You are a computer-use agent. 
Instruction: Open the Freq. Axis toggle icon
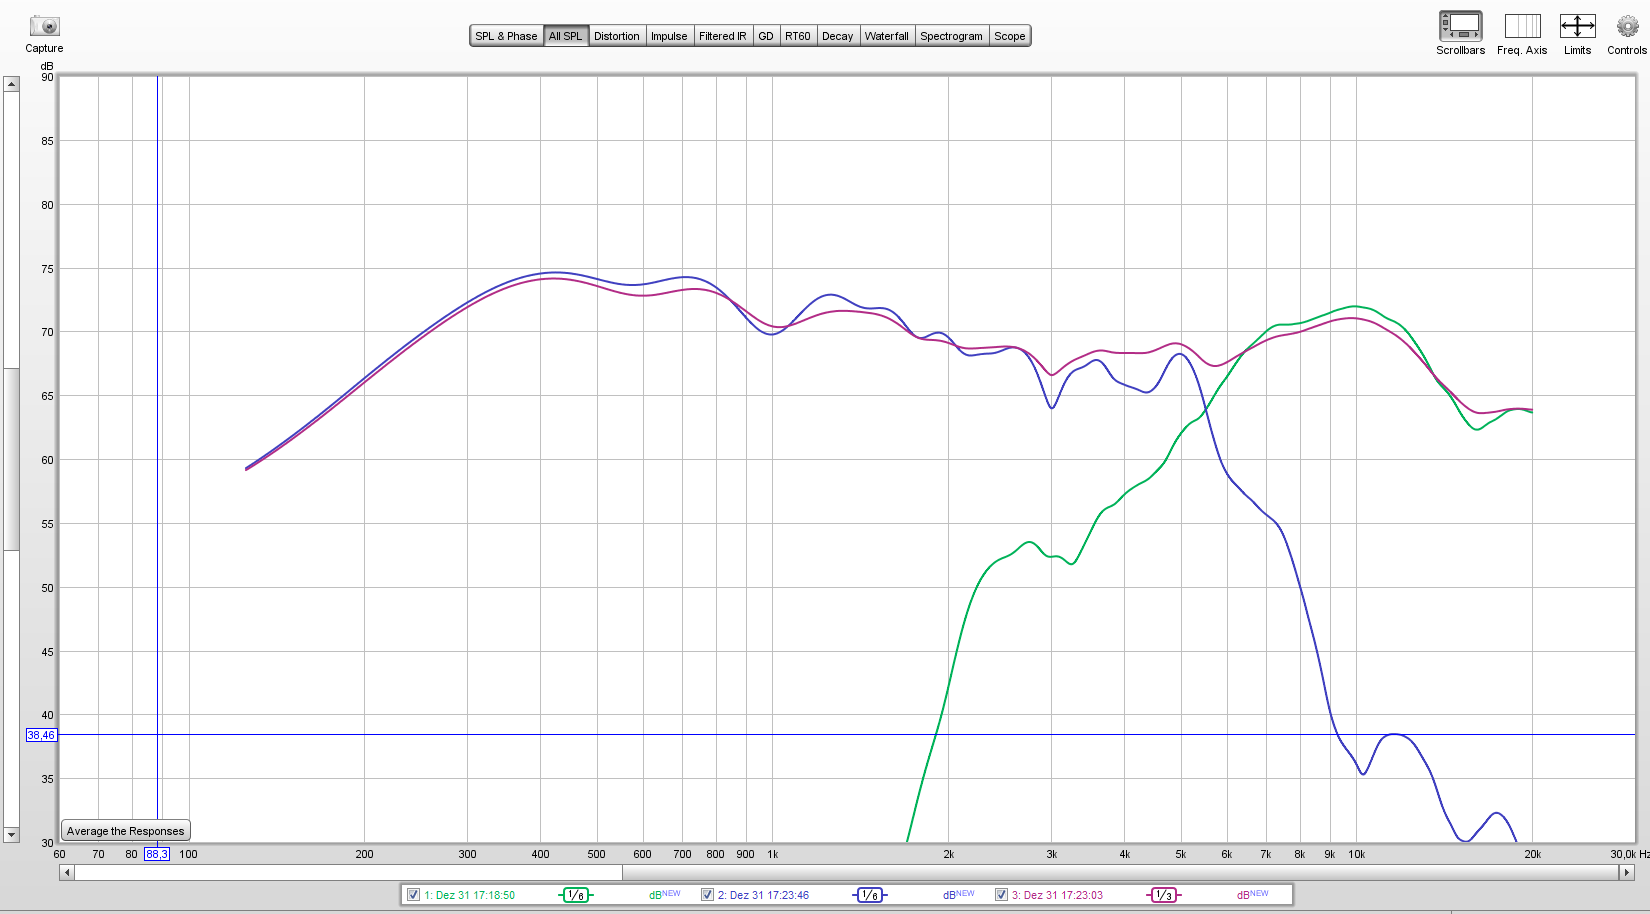pos(1522,26)
